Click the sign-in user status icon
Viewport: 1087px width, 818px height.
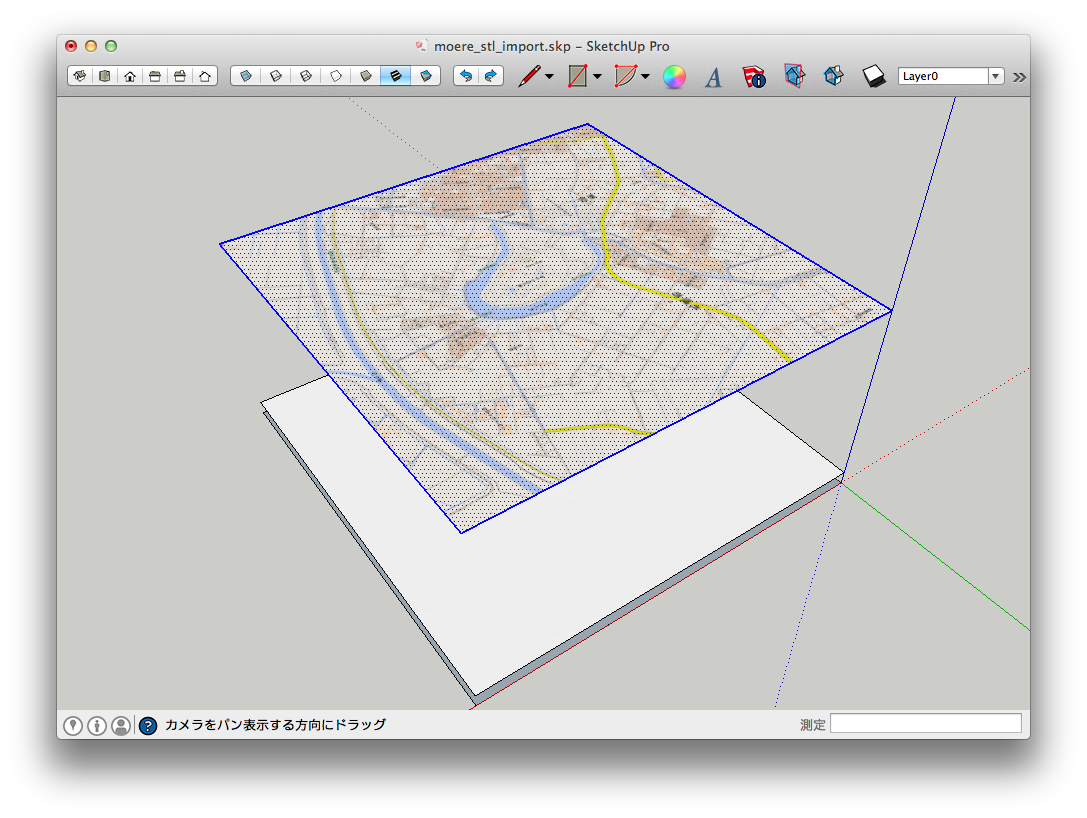point(121,725)
